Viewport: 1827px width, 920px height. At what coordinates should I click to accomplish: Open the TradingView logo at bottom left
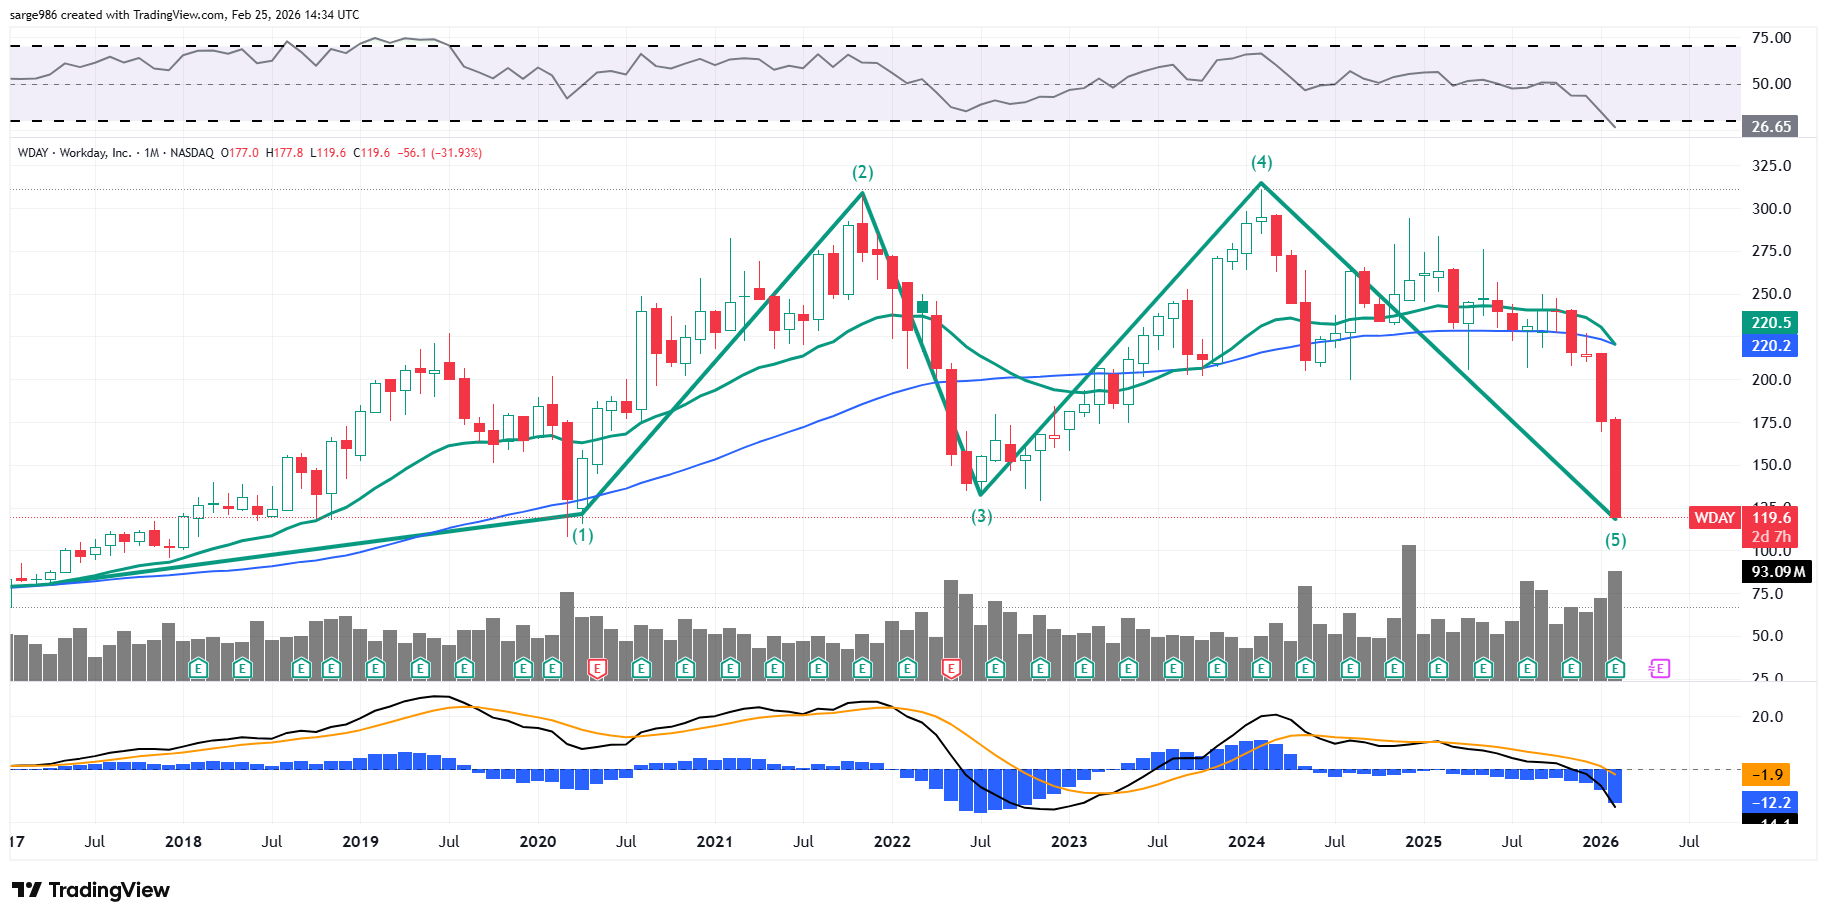tap(91, 890)
